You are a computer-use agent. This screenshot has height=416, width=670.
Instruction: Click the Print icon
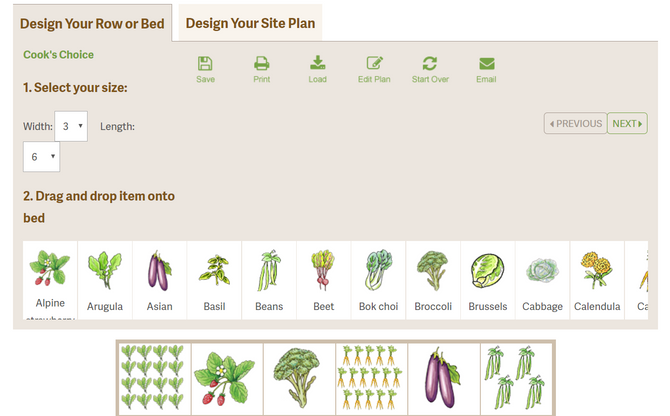coord(262,64)
